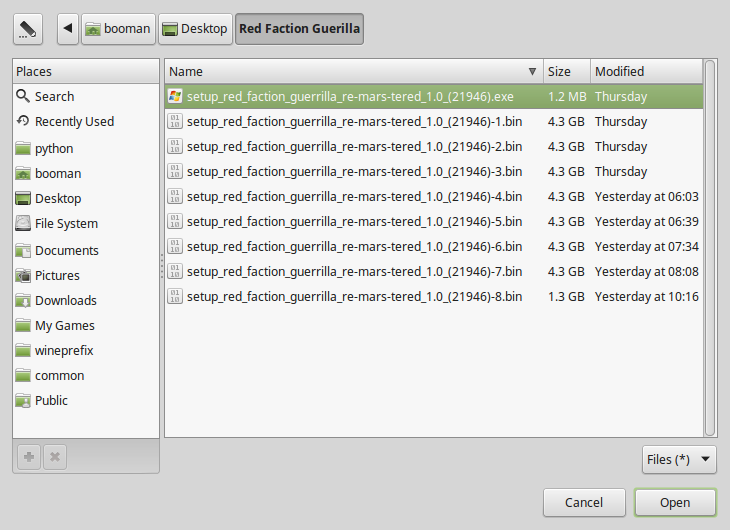Open the booman path breadcrumb

tap(118, 29)
